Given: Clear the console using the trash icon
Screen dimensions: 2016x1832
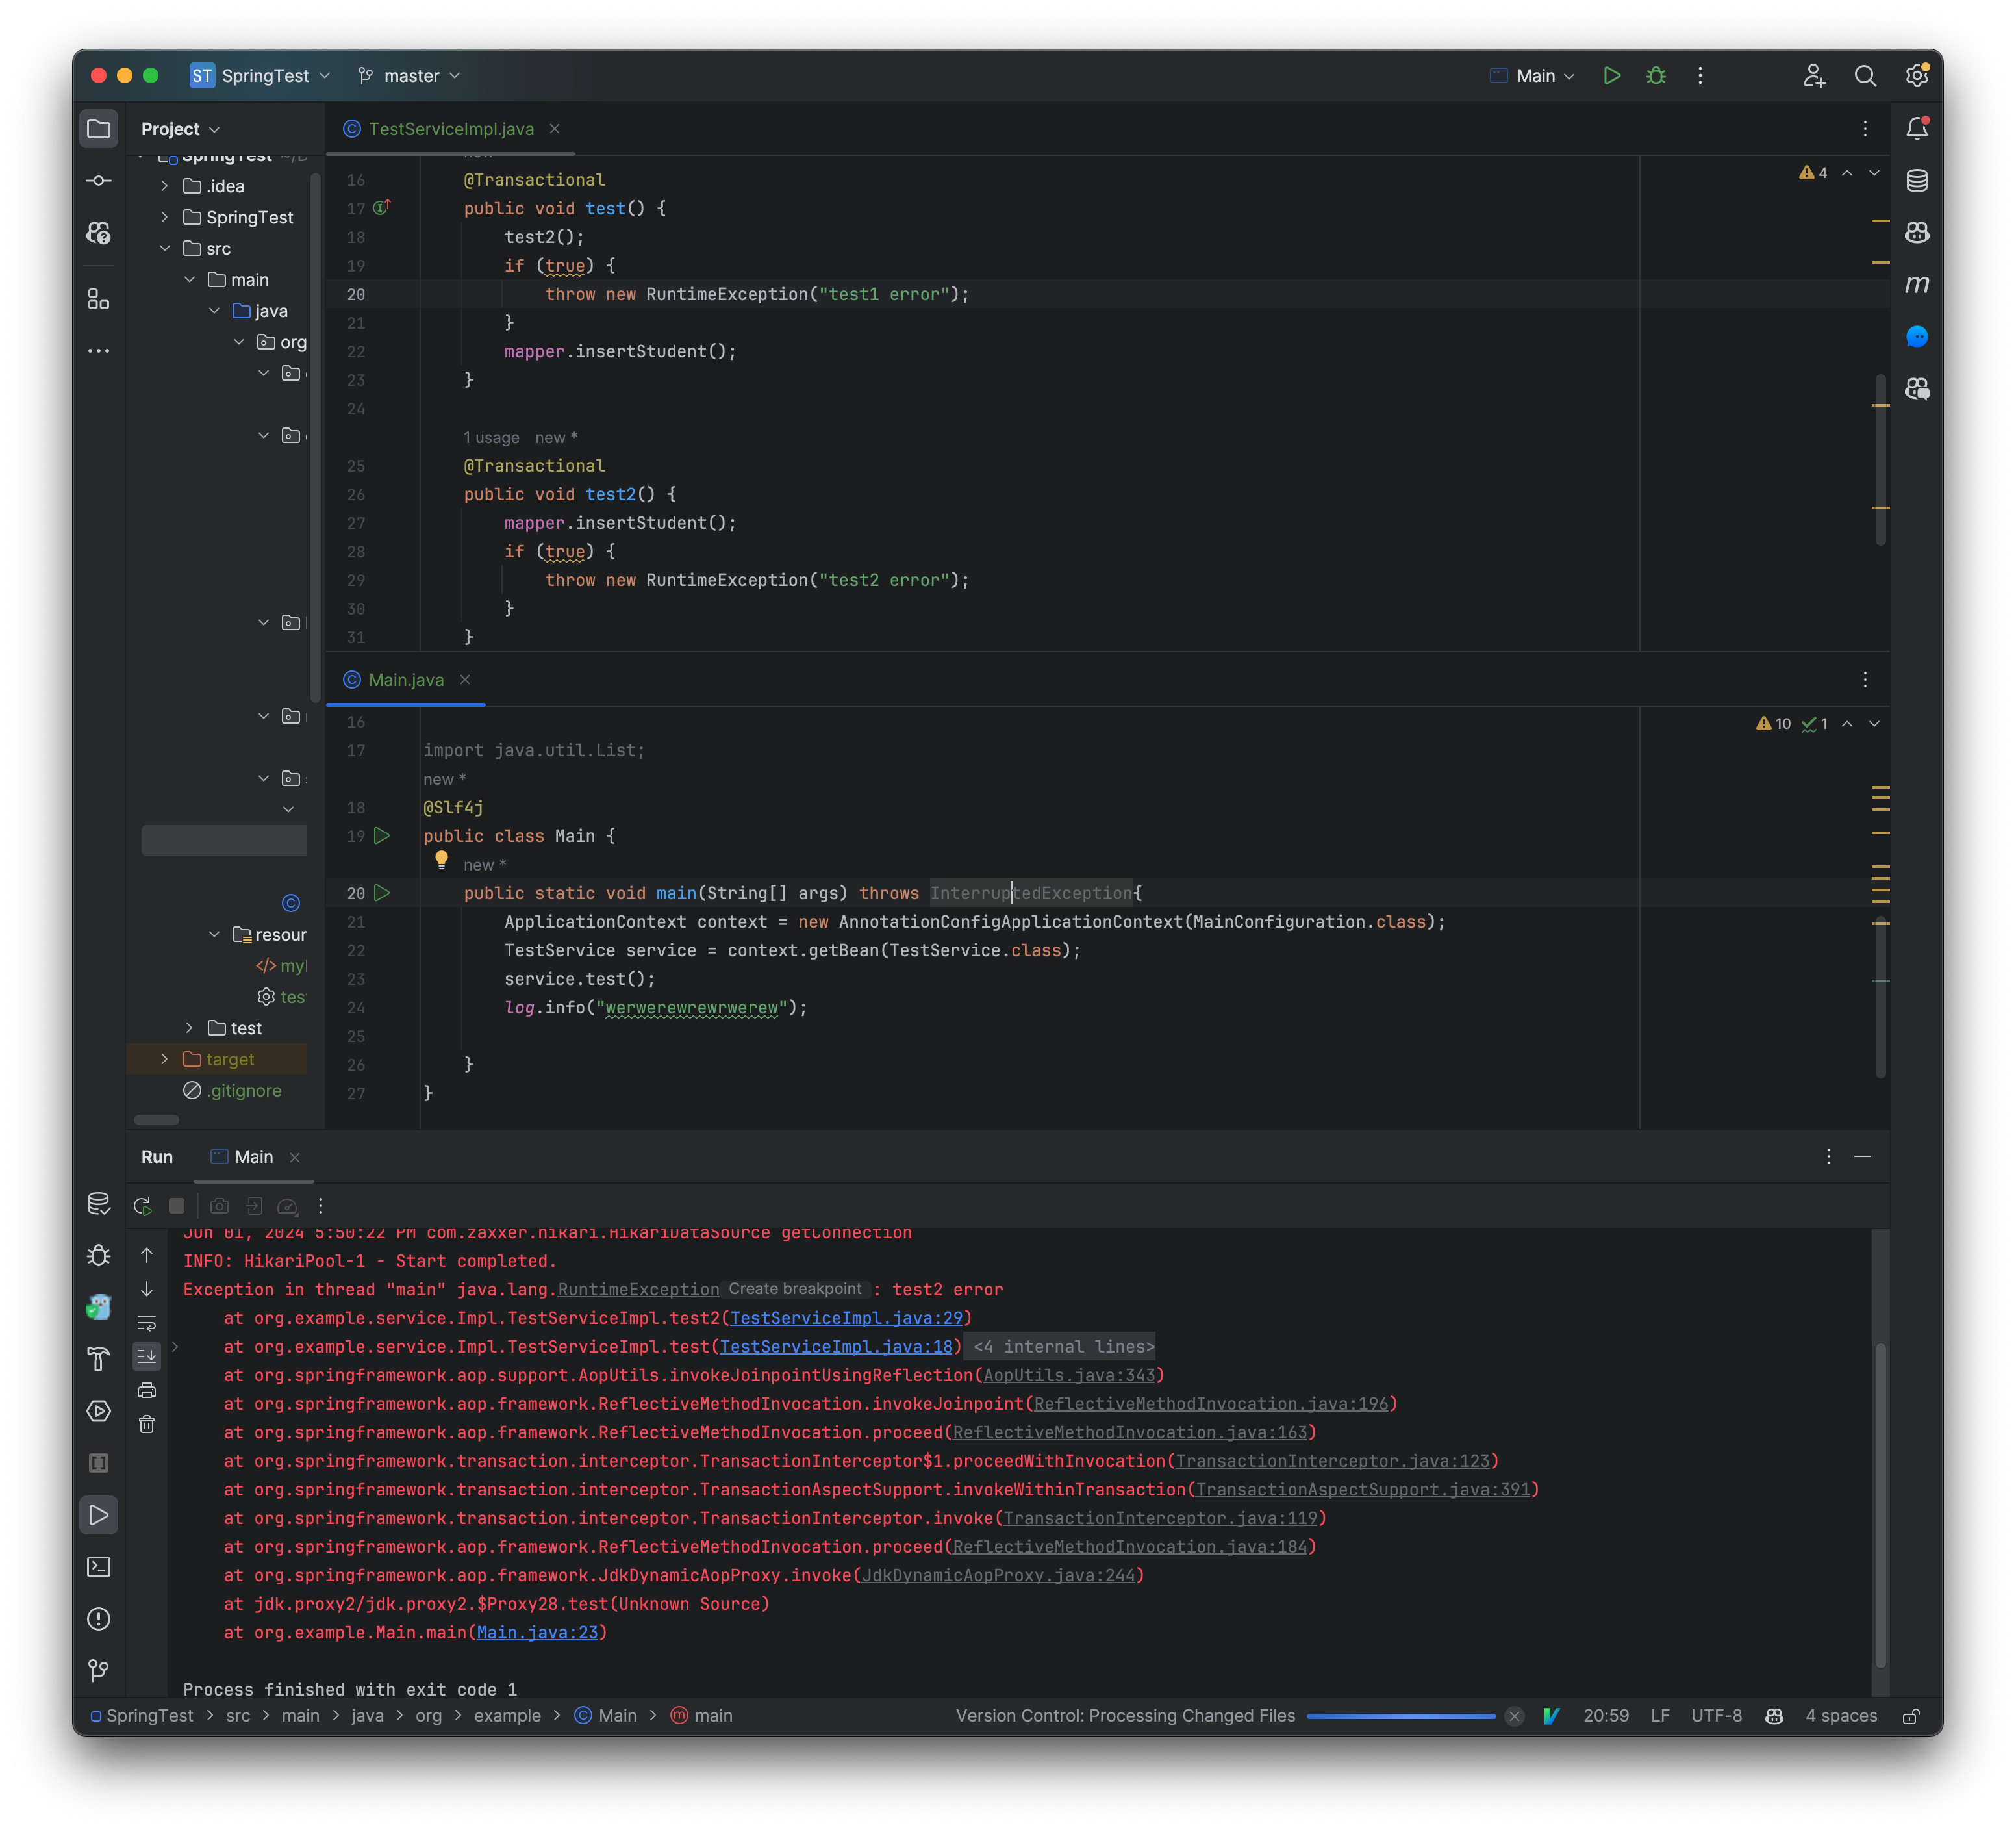Looking at the screenshot, I should pyautogui.click(x=147, y=1424).
